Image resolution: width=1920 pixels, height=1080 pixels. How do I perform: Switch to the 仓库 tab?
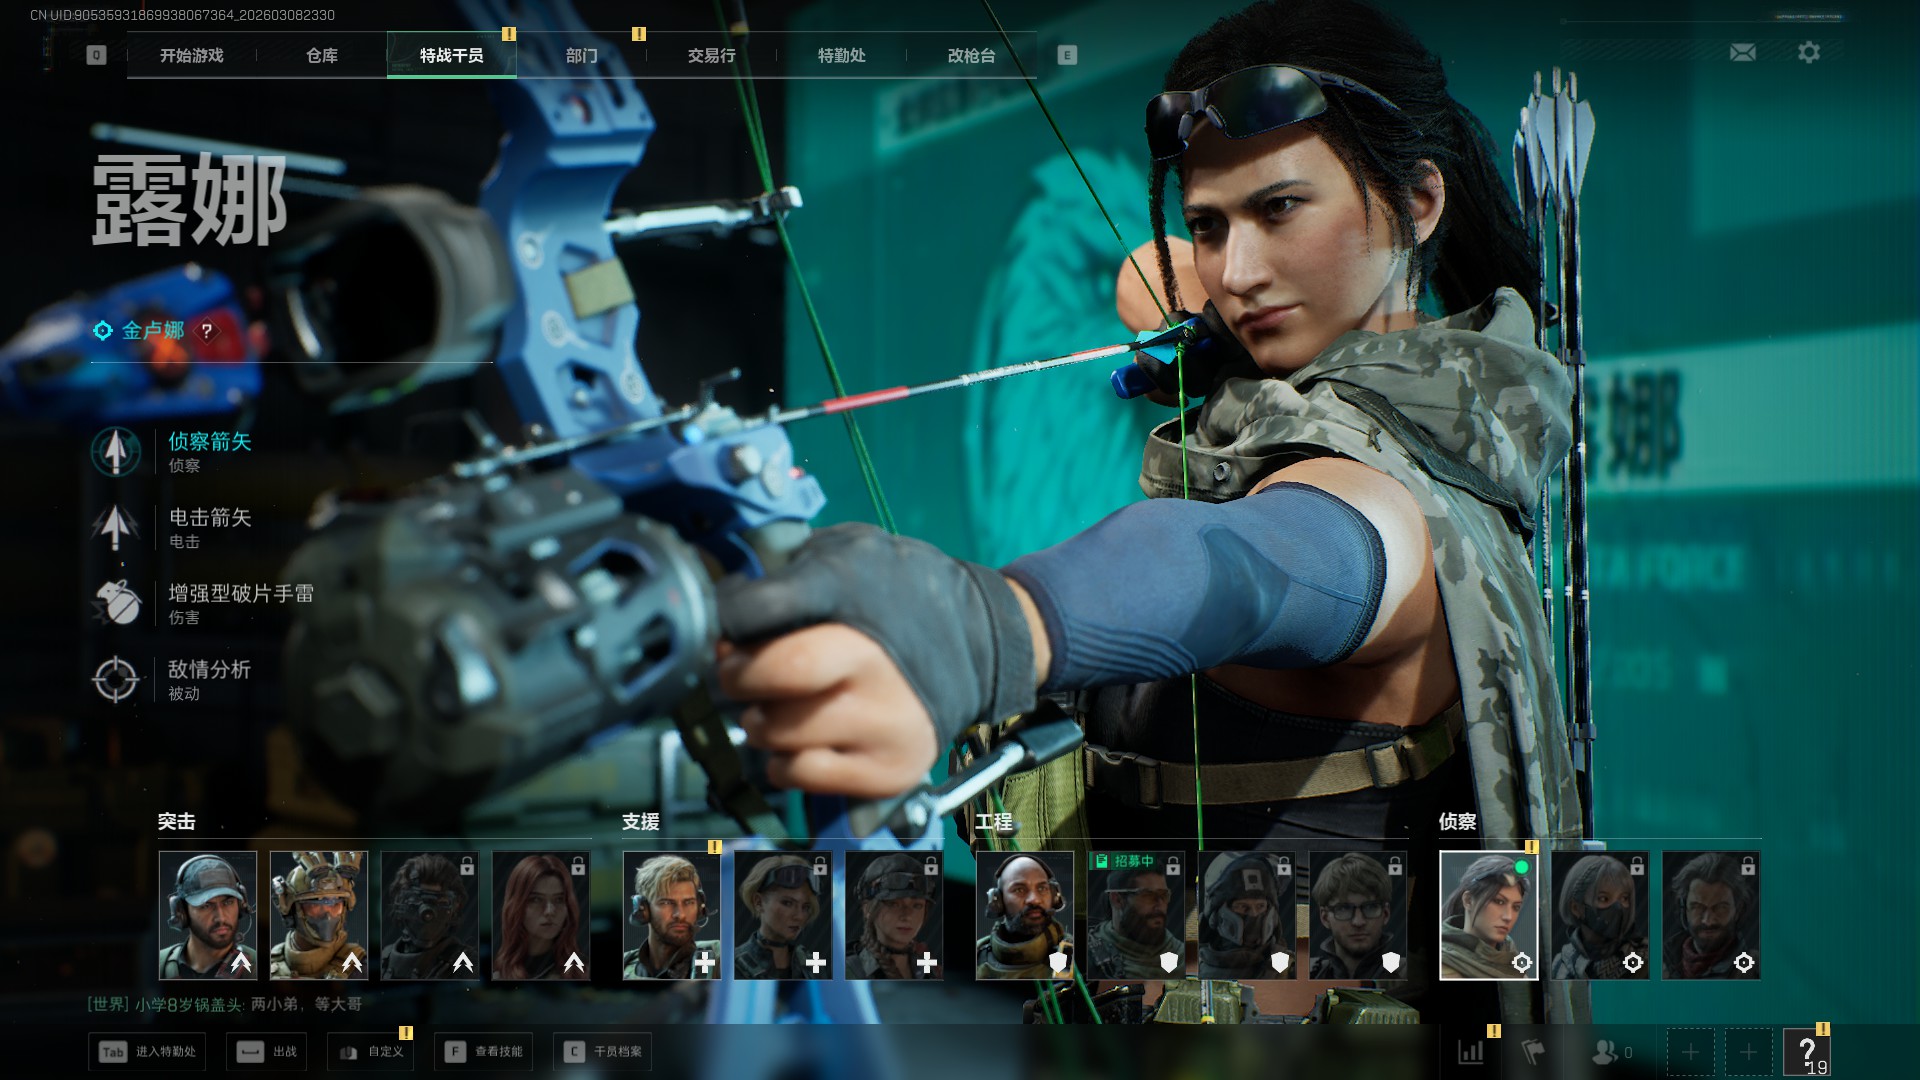[x=321, y=56]
